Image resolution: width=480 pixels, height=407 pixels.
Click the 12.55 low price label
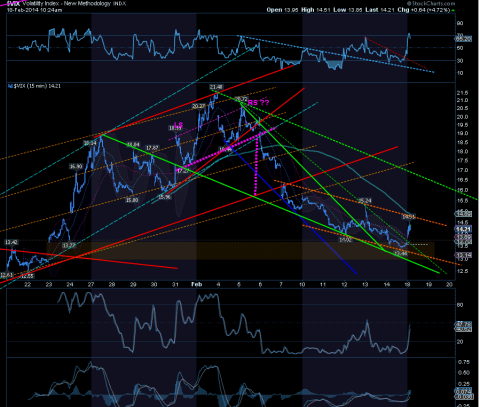[27, 276]
